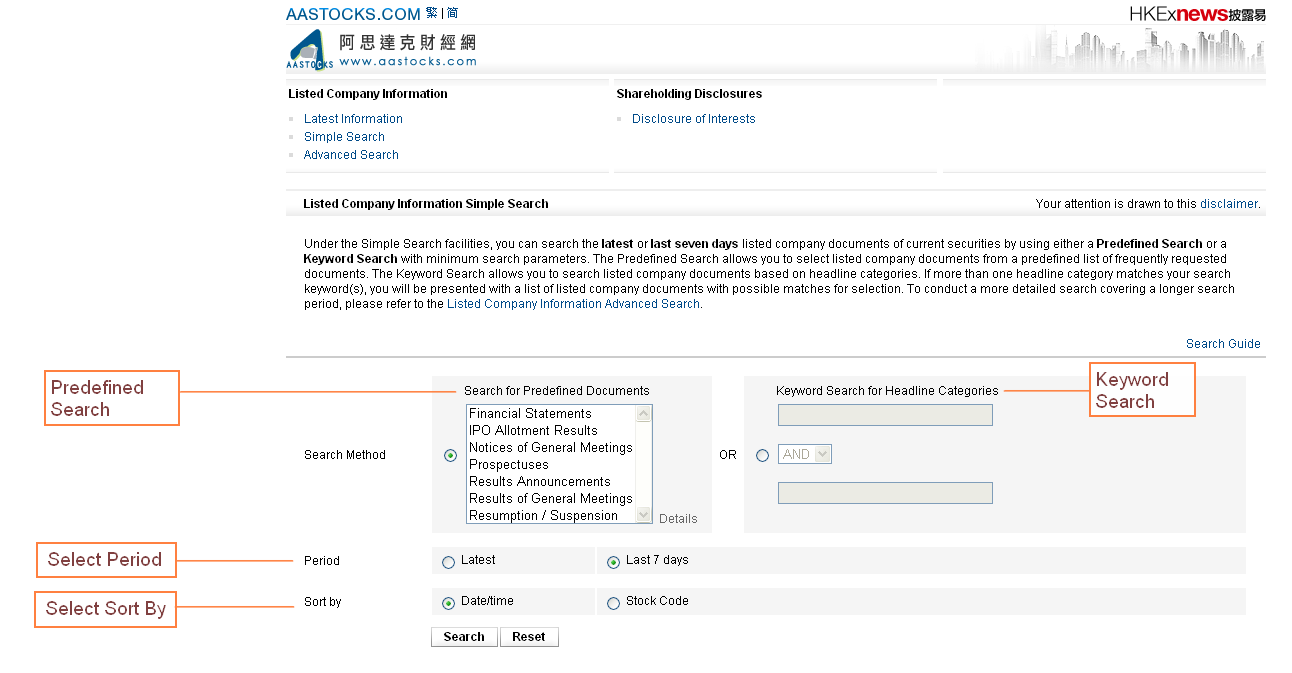Choose the Last 7 days period

(x=613, y=562)
